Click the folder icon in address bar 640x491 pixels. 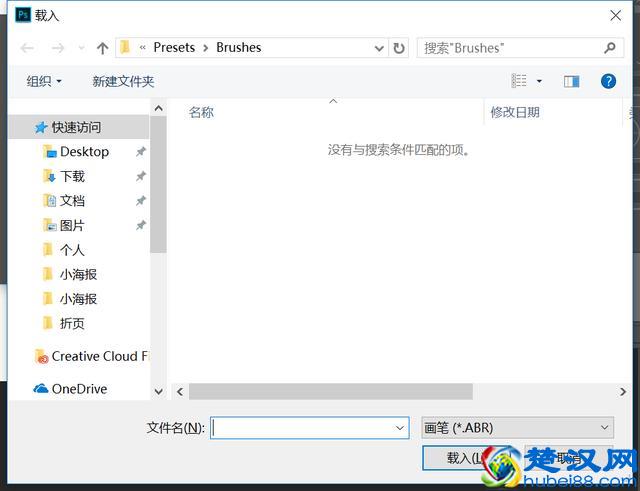125,47
